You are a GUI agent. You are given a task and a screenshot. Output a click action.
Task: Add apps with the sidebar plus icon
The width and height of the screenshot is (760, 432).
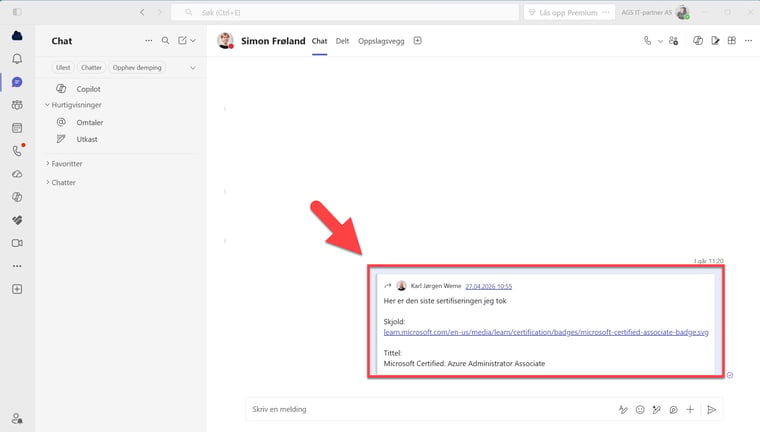pos(17,289)
